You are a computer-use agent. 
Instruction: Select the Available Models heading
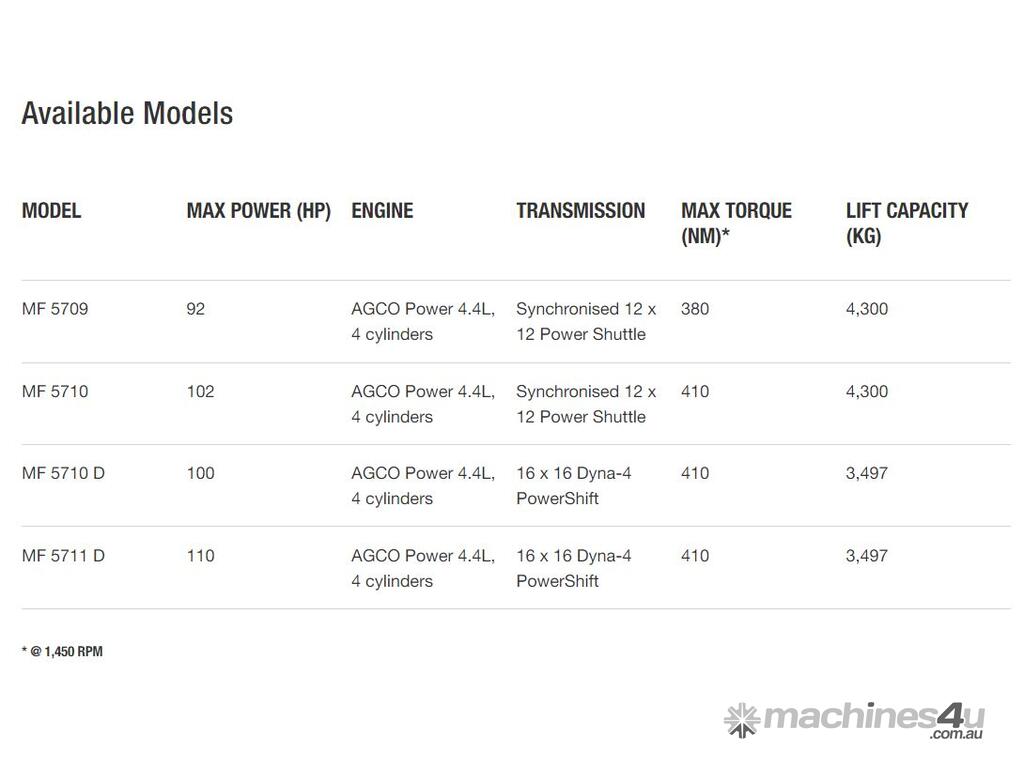[x=127, y=113]
